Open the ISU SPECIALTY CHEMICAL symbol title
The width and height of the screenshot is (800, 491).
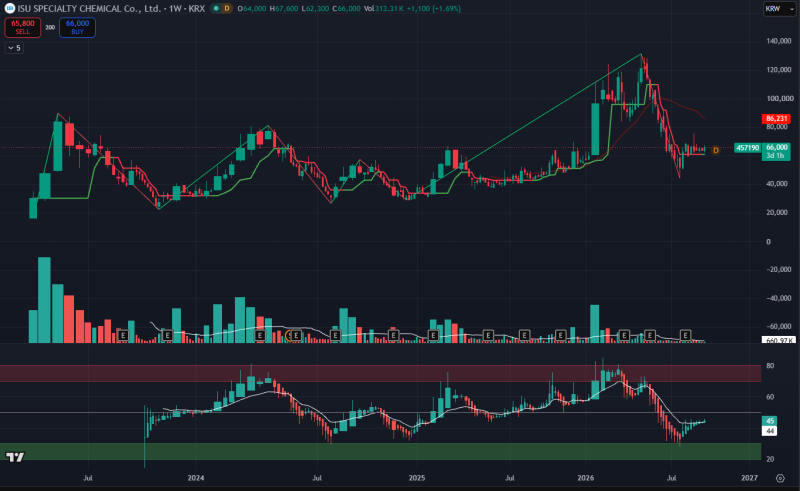[x=111, y=9]
